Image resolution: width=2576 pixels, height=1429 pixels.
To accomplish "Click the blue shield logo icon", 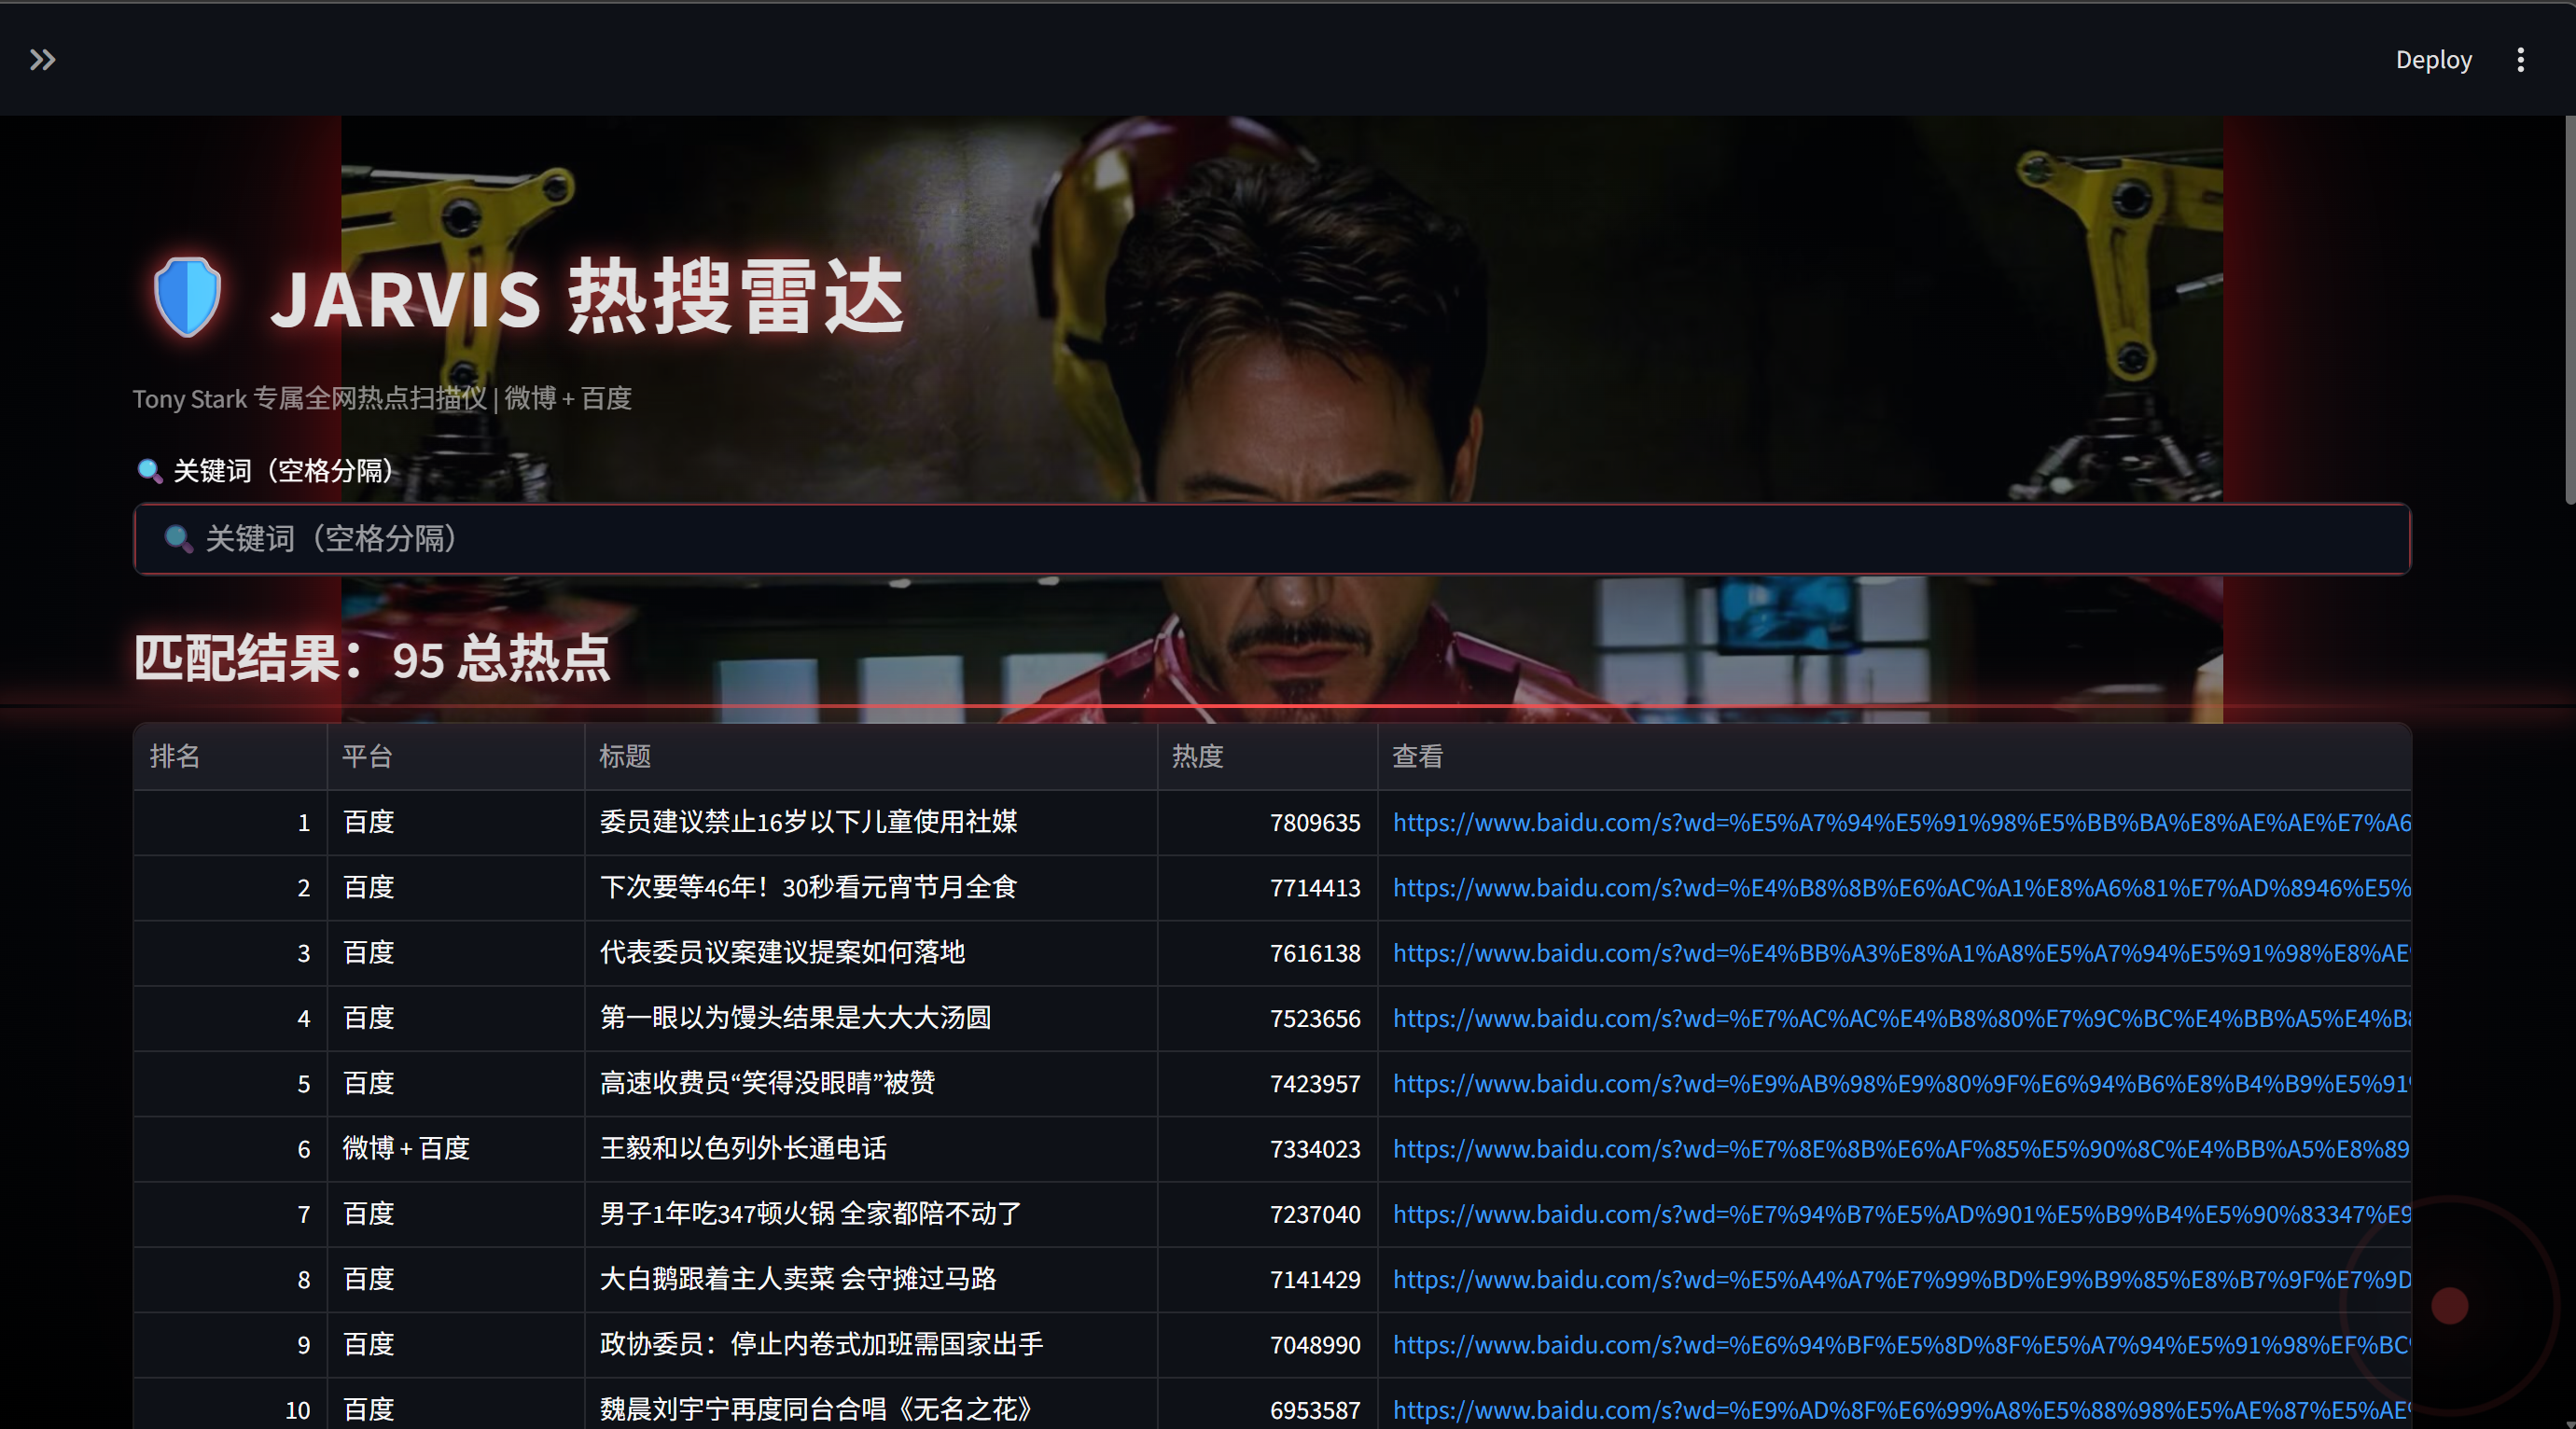I will (x=187, y=297).
